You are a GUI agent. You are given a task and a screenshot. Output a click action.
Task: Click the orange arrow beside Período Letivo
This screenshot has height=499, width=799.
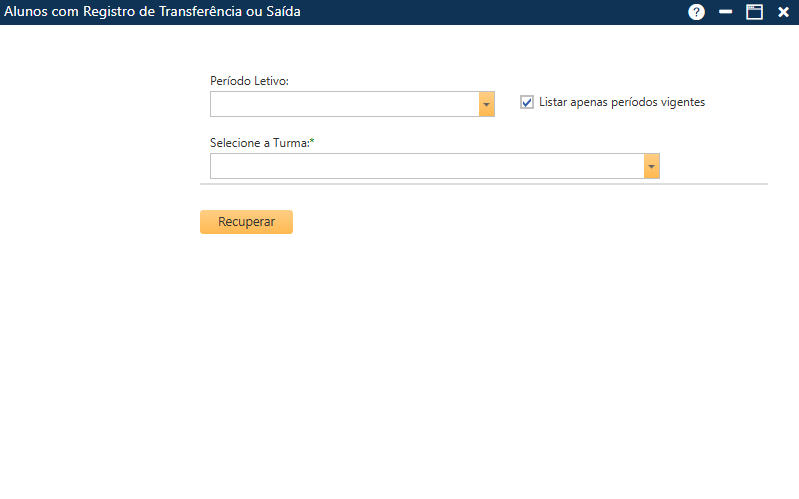(x=487, y=104)
